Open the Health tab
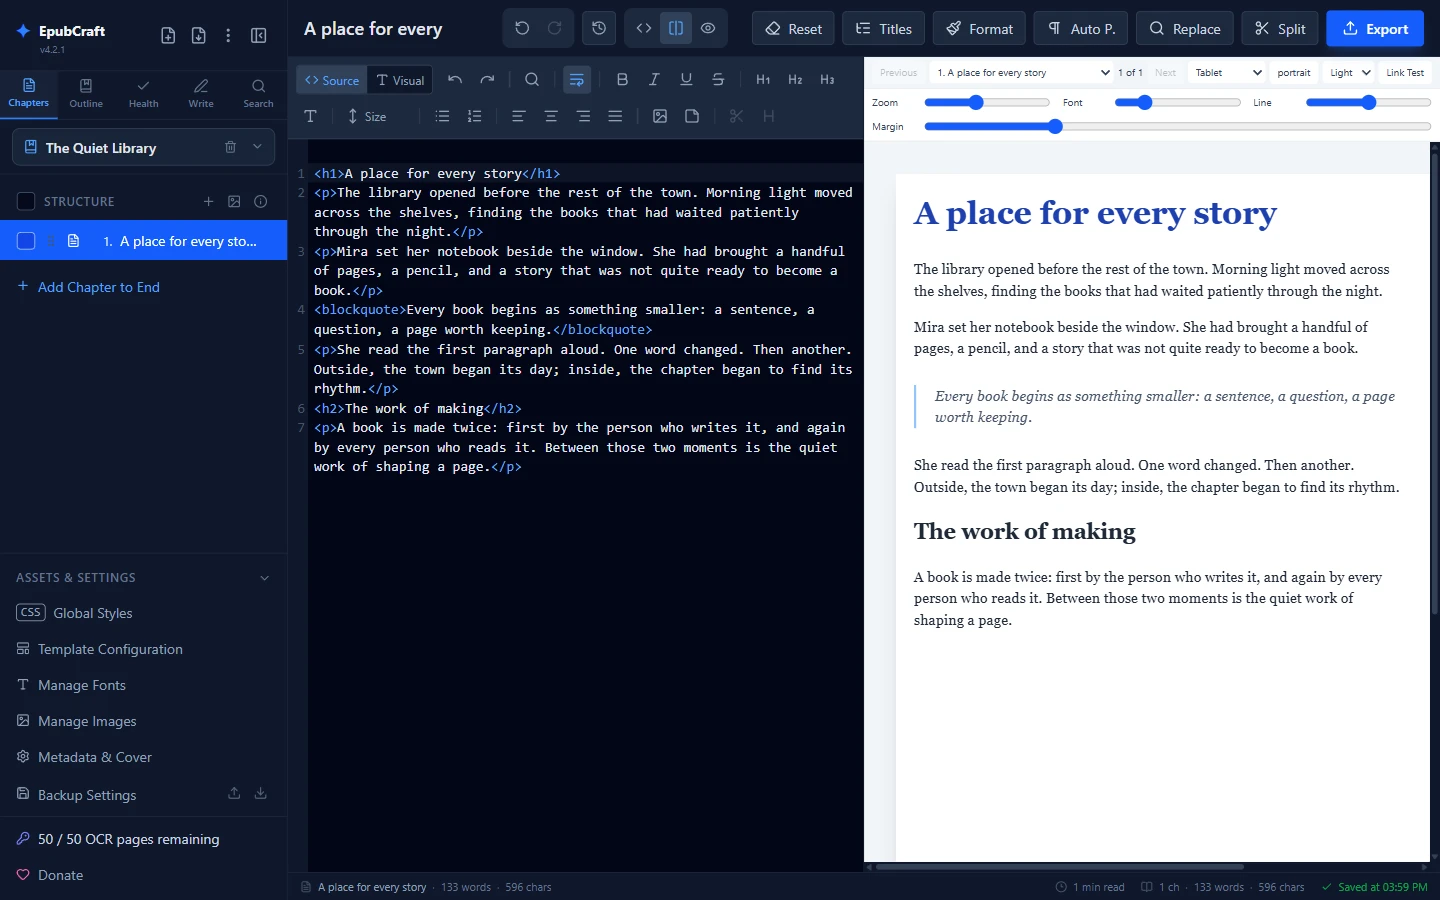This screenshot has height=900, width=1440. [143, 93]
